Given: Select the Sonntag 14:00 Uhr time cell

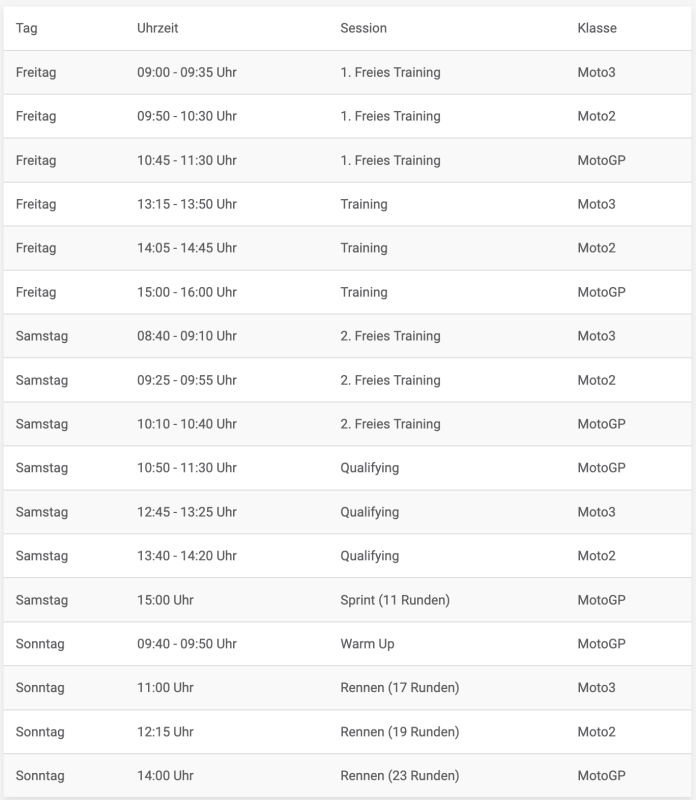Looking at the screenshot, I should pyautogui.click(x=165, y=776).
